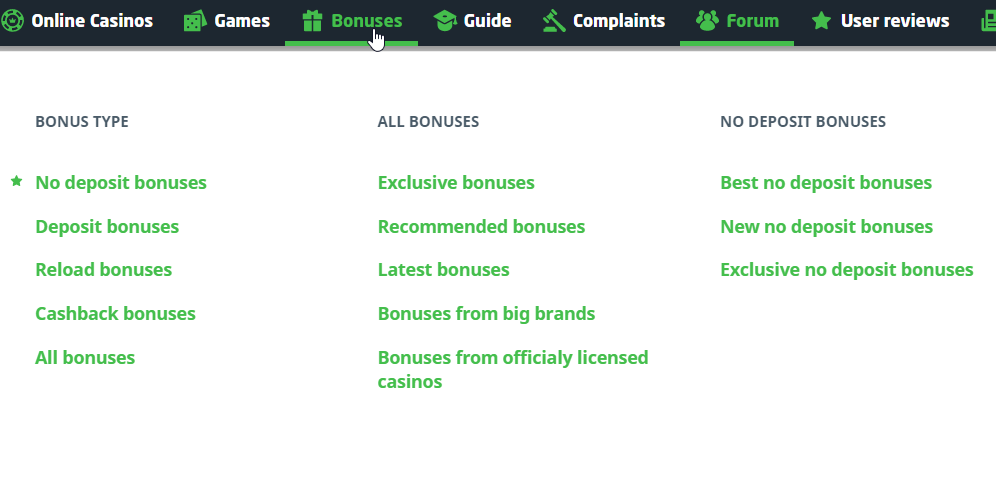Go to Exclusive bonuses

[x=456, y=183]
